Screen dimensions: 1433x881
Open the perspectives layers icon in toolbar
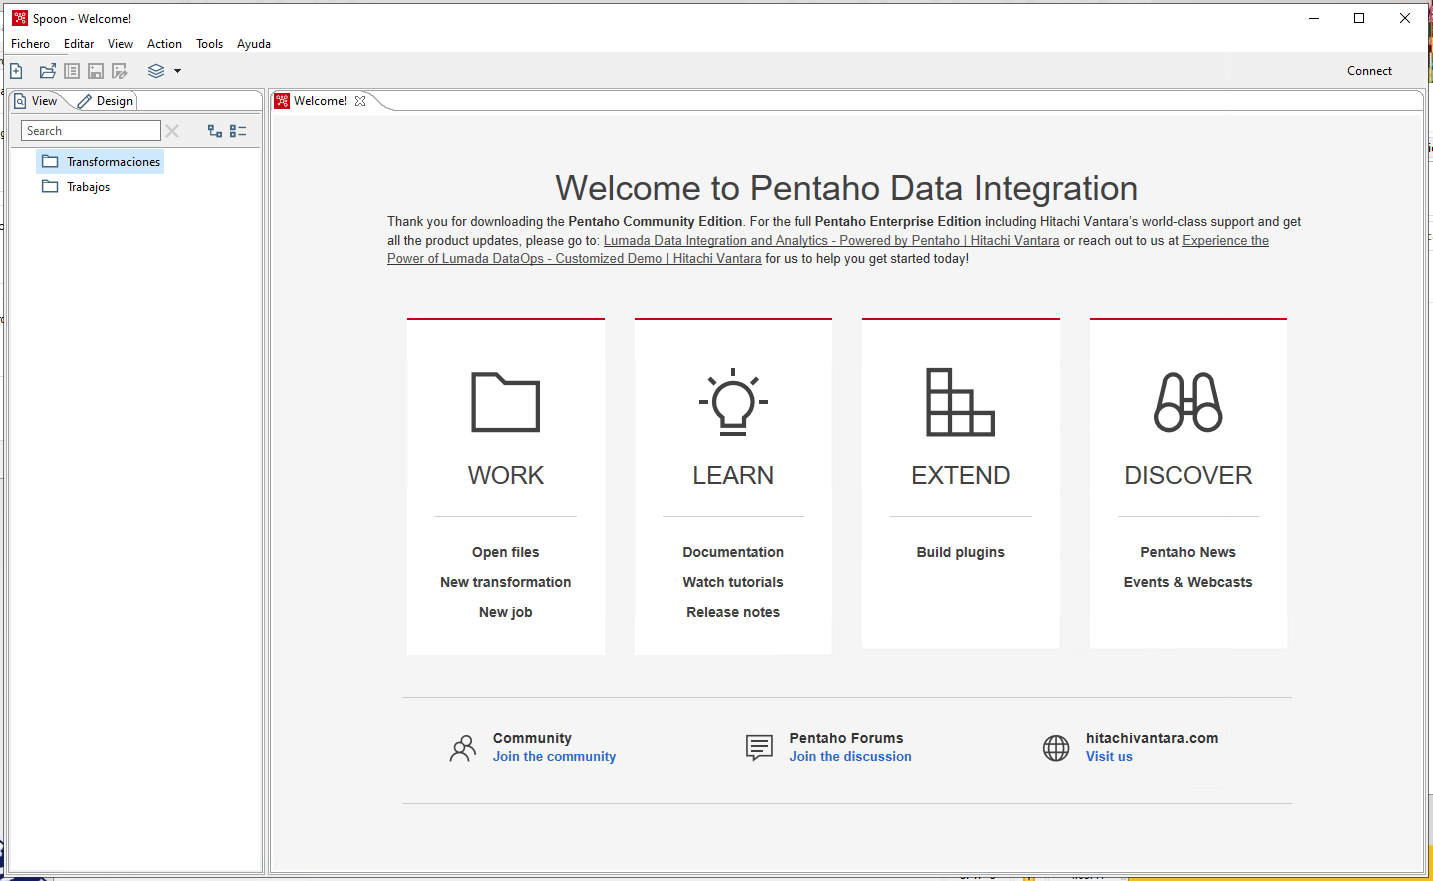click(x=156, y=70)
